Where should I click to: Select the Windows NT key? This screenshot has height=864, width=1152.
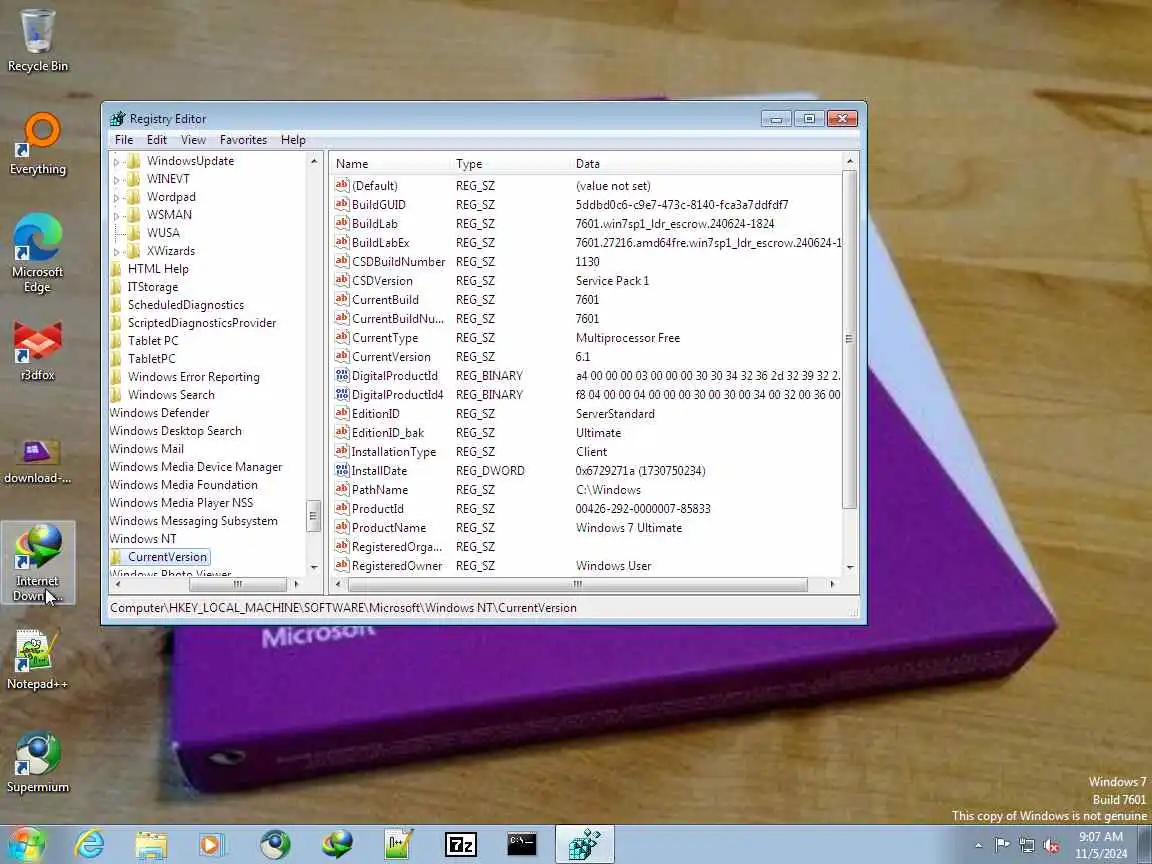click(x=143, y=539)
